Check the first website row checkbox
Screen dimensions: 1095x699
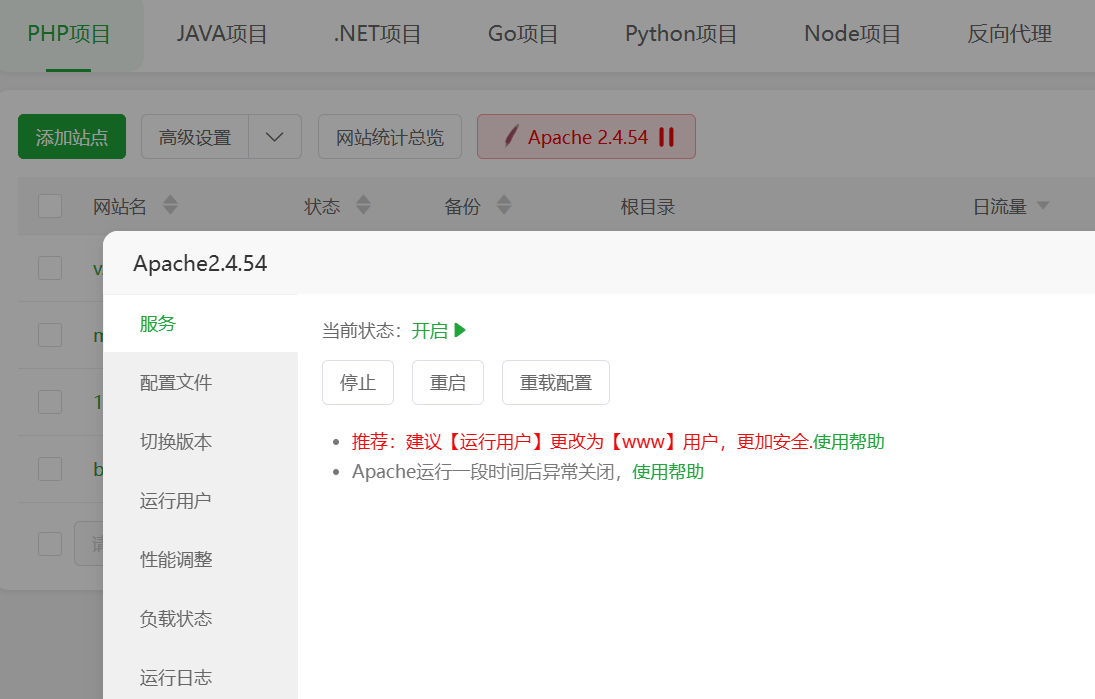coord(49,267)
